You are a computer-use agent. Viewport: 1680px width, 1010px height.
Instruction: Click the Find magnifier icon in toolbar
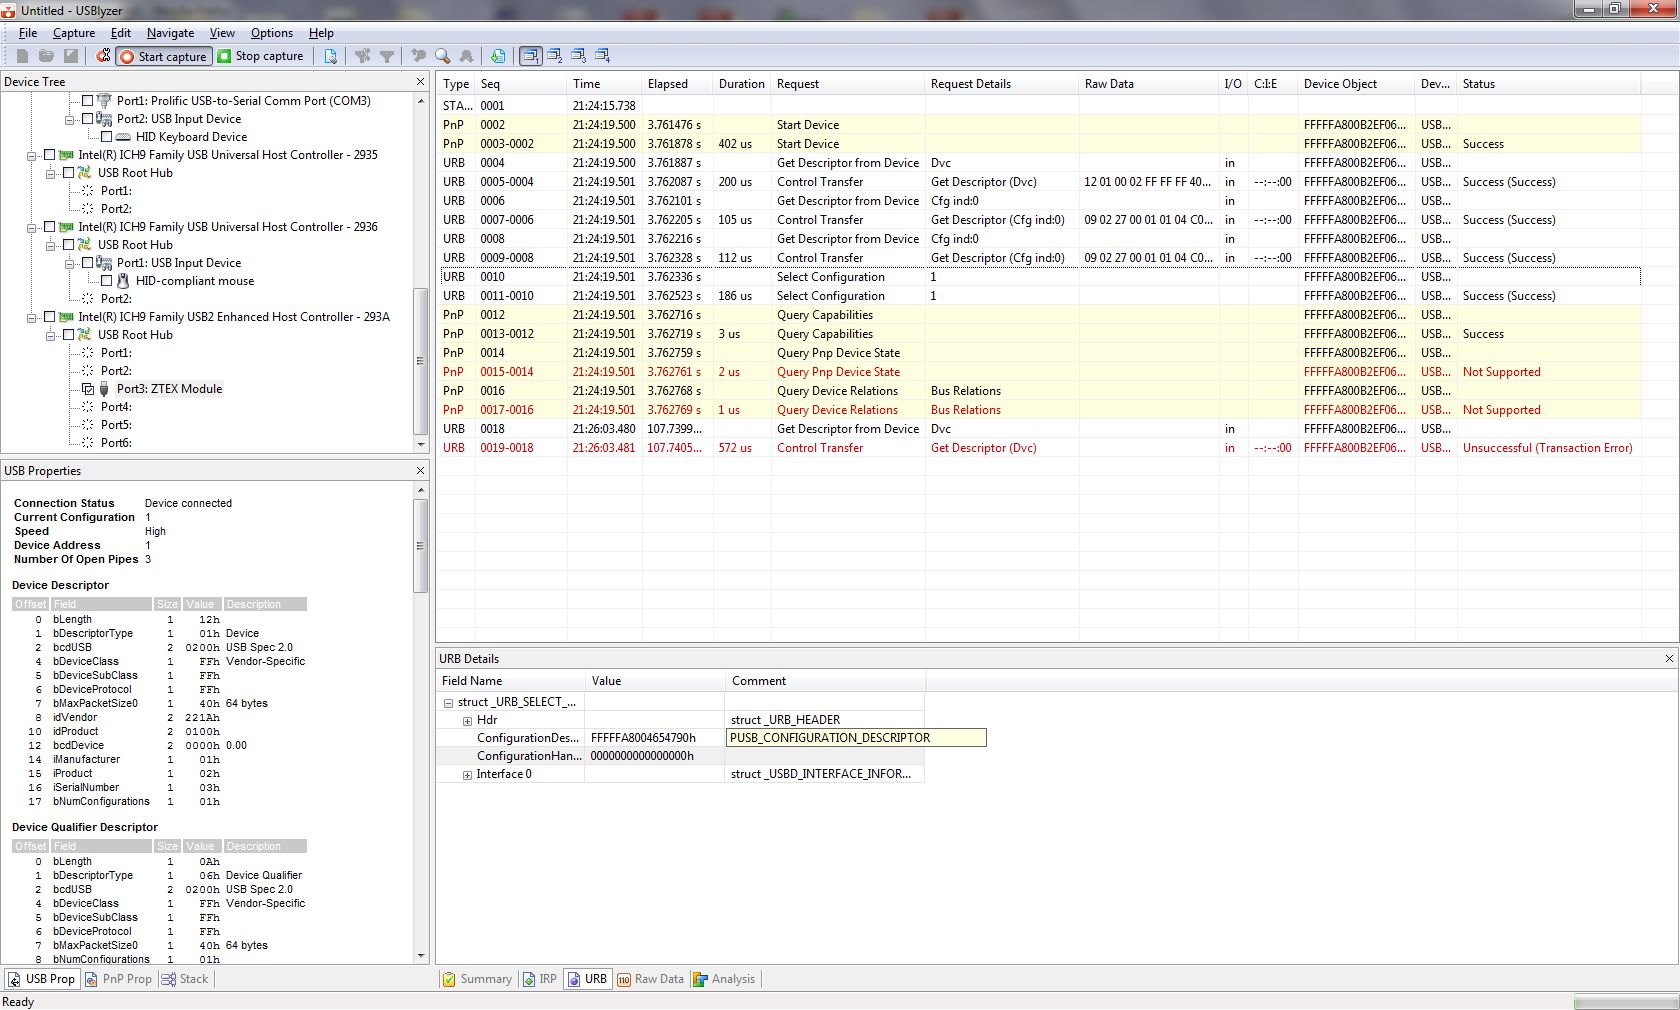(x=442, y=56)
